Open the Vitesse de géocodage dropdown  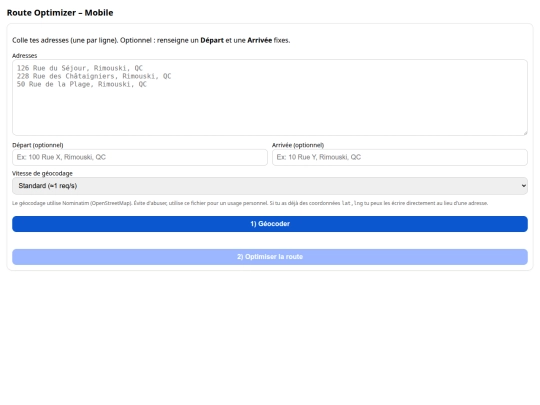tap(270, 186)
